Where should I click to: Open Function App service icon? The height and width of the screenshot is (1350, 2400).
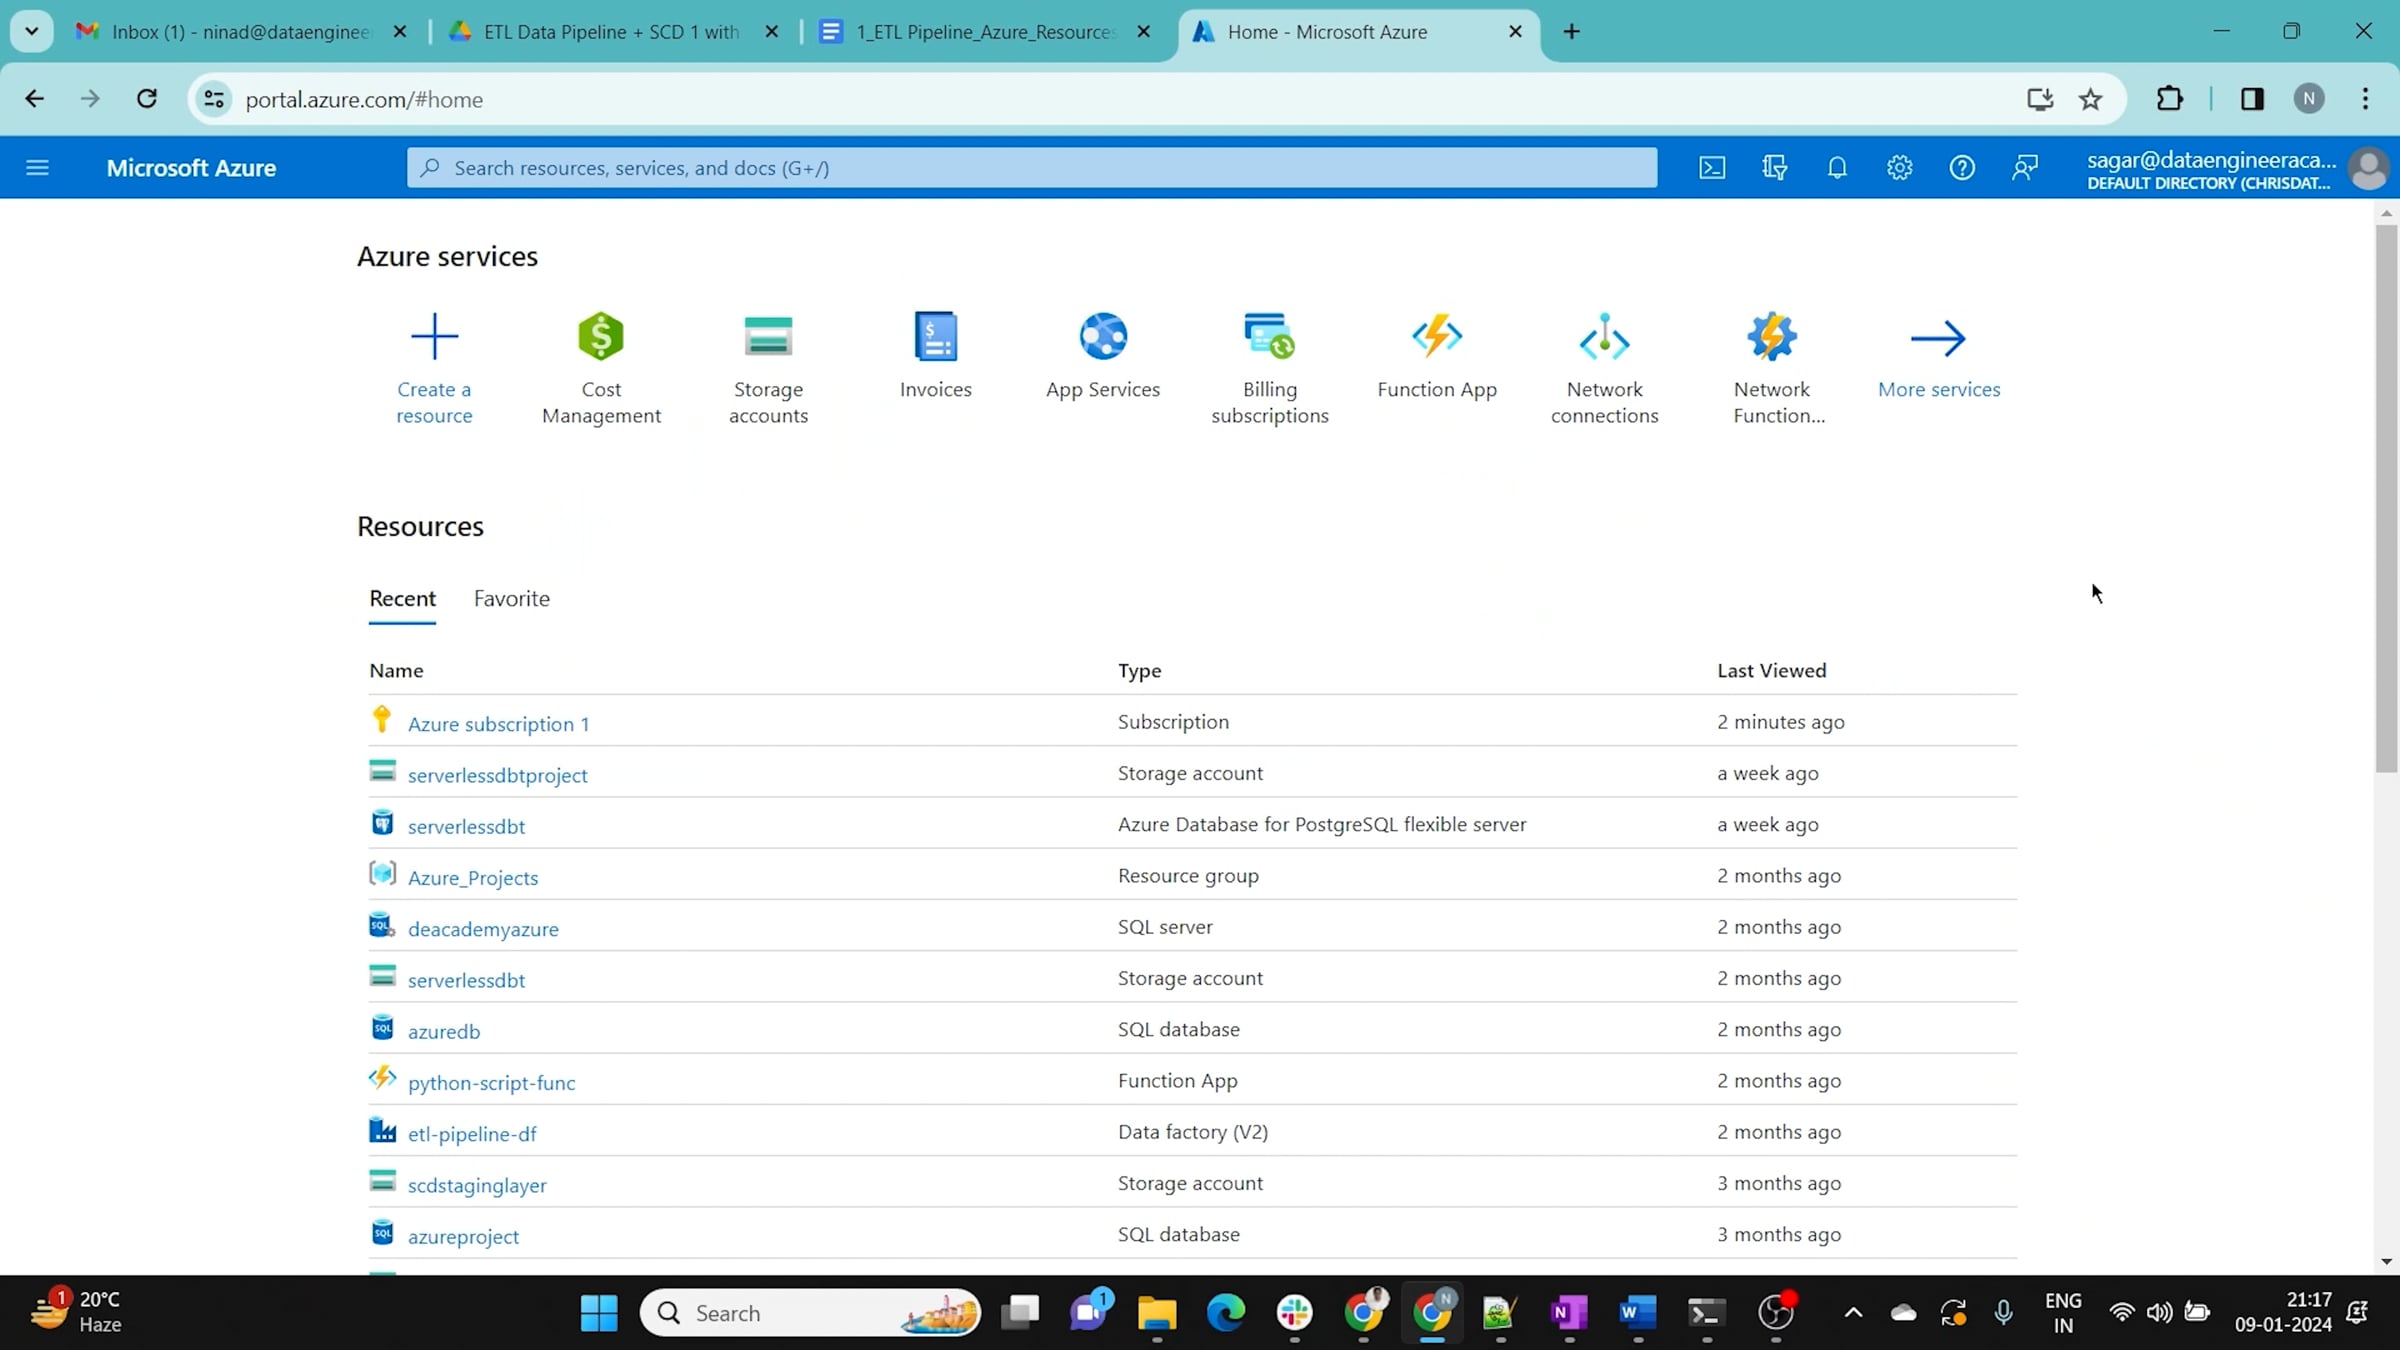pos(1437,337)
